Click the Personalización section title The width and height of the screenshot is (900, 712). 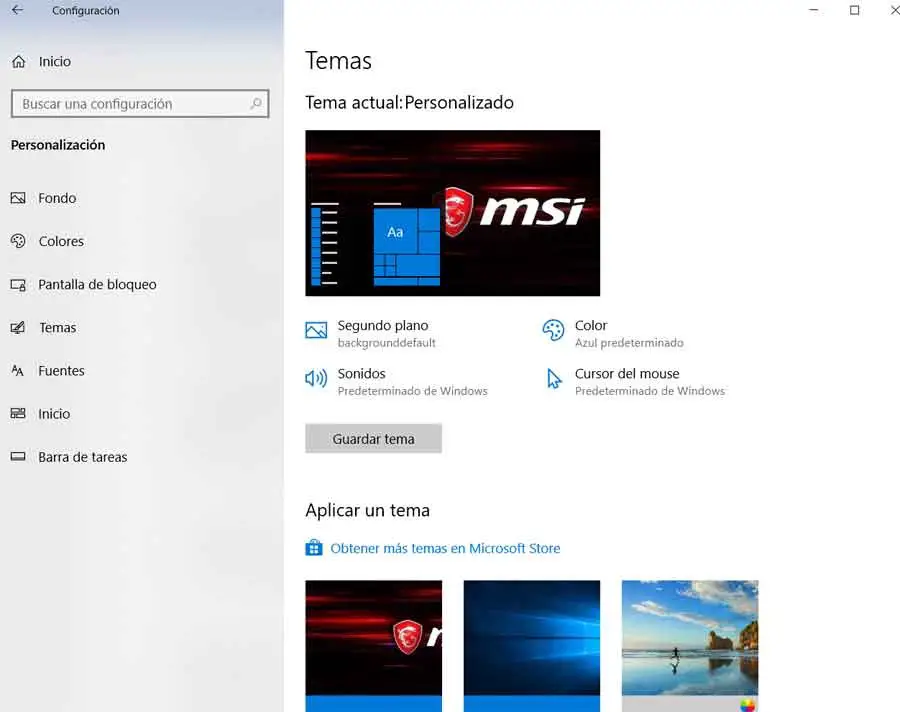58,145
